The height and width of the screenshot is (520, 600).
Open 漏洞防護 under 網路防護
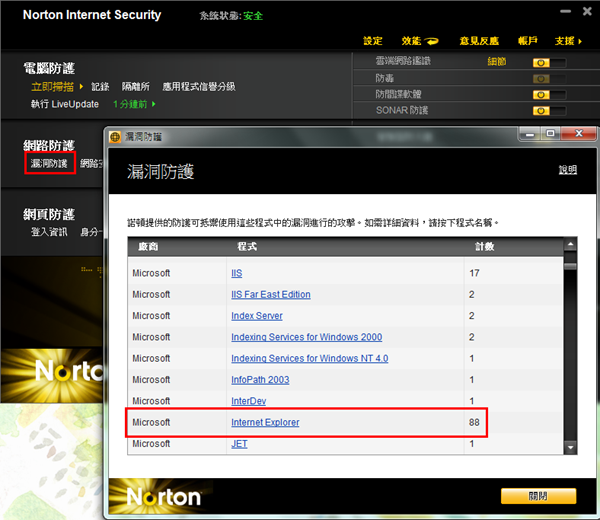click(49, 163)
